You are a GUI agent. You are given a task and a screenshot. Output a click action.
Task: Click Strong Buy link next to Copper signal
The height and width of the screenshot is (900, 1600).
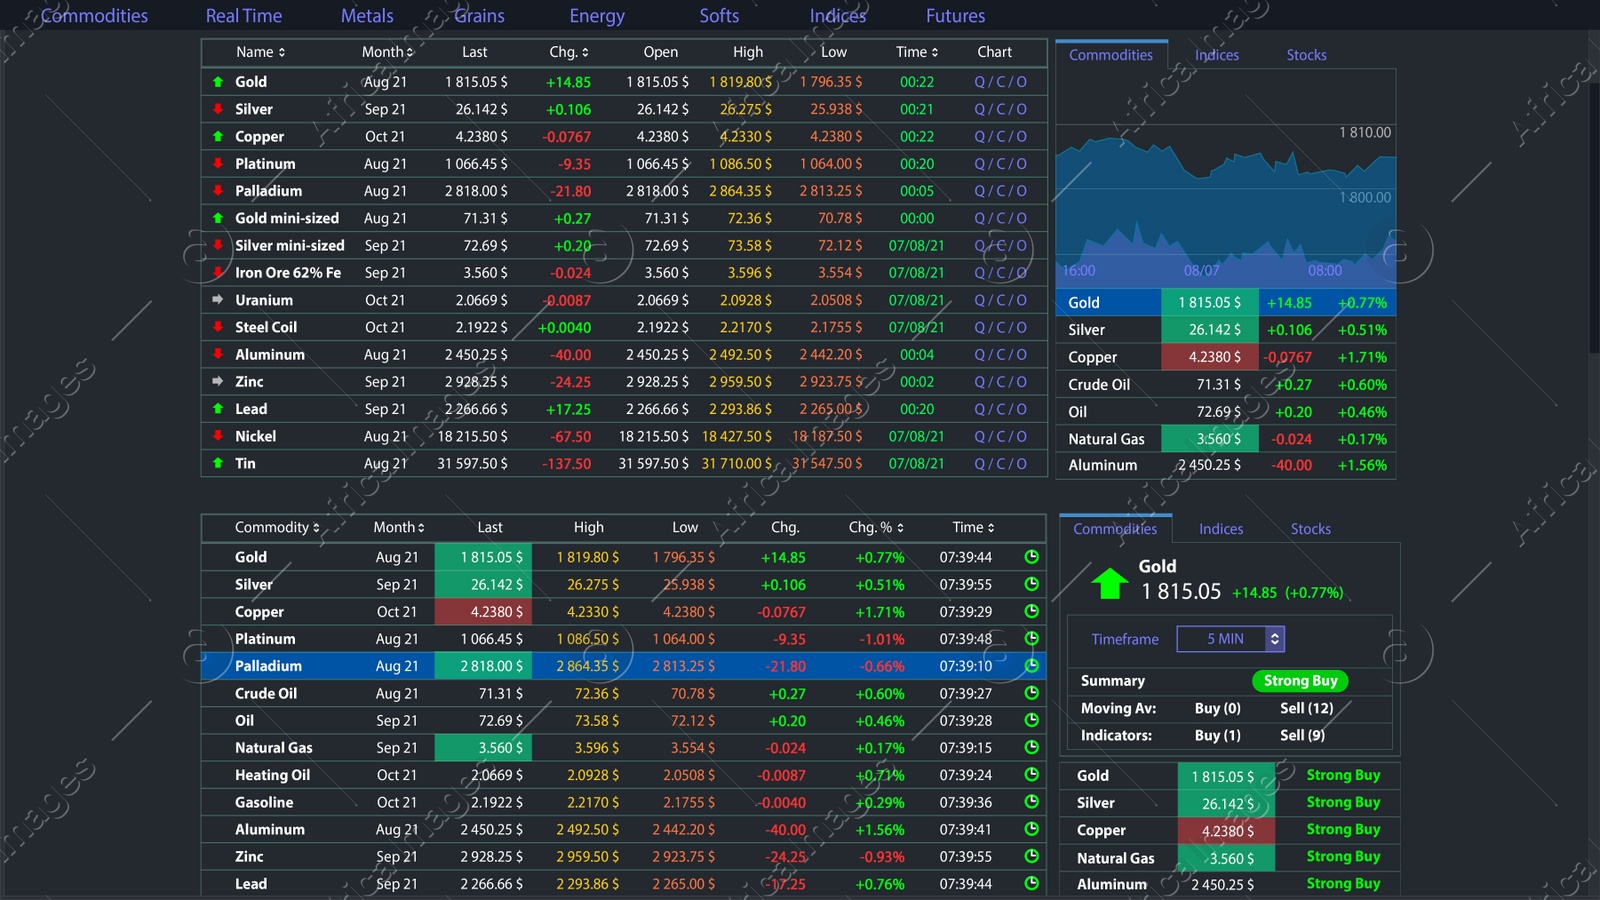1343,829
